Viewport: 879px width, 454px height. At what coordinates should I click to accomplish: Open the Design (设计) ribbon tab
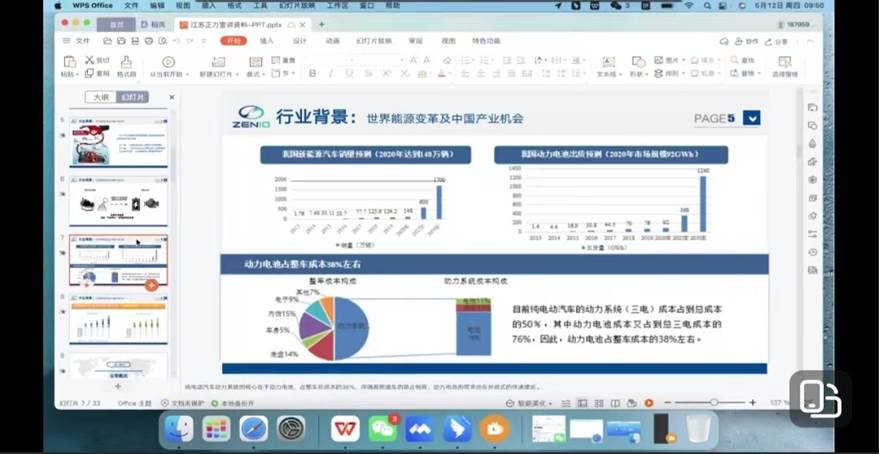(x=300, y=41)
